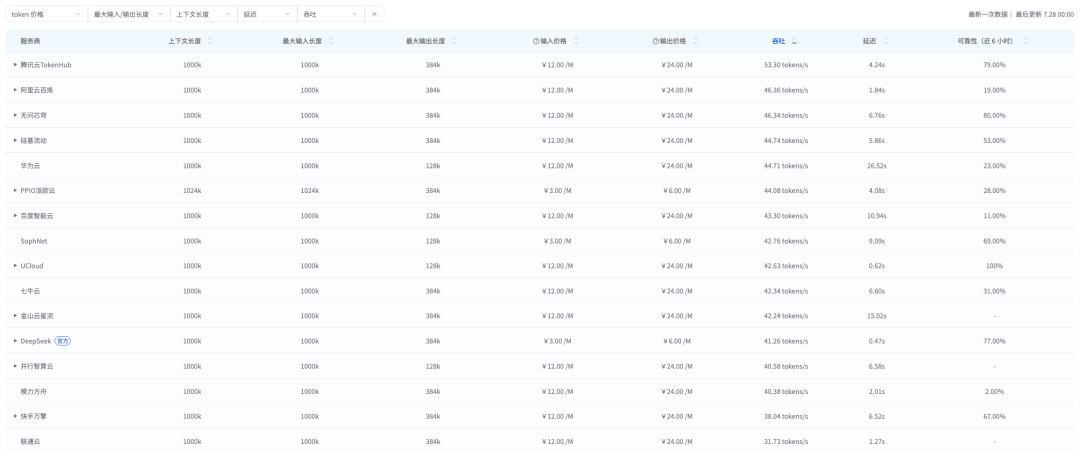Click the 最后更新 7.28 00:00 text

pyautogui.click(x=1045, y=14)
